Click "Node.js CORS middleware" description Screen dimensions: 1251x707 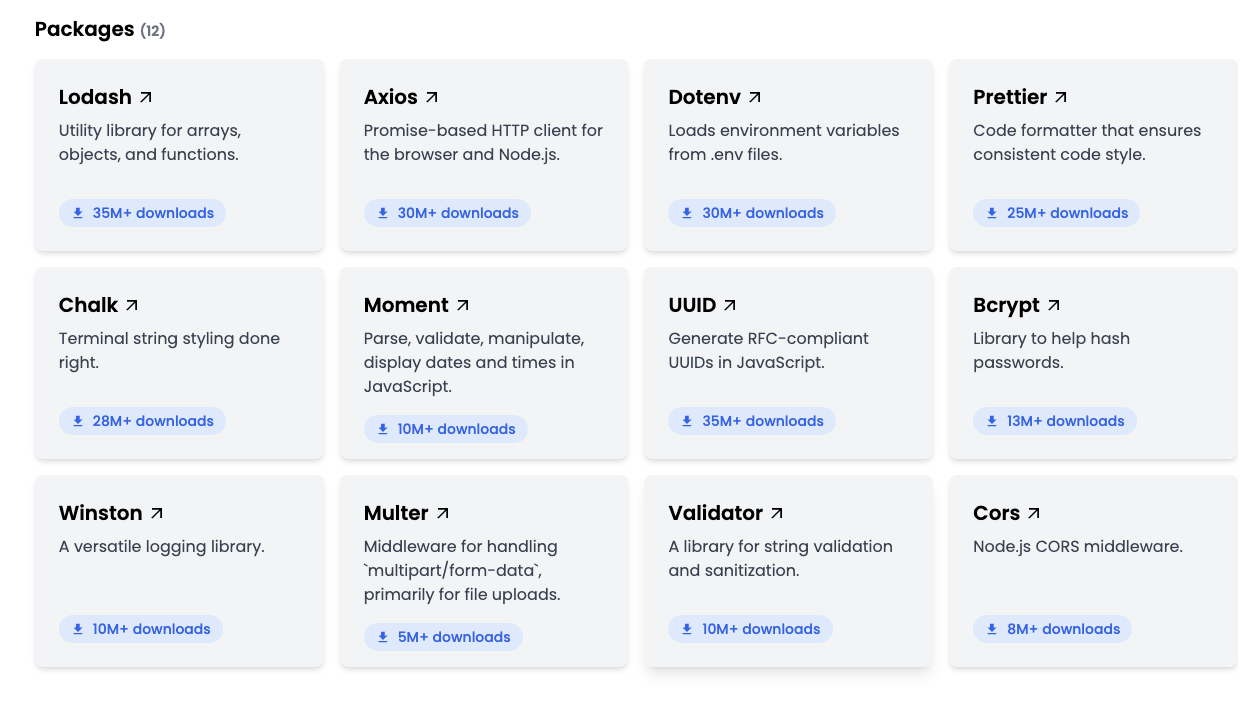[1078, 547]
